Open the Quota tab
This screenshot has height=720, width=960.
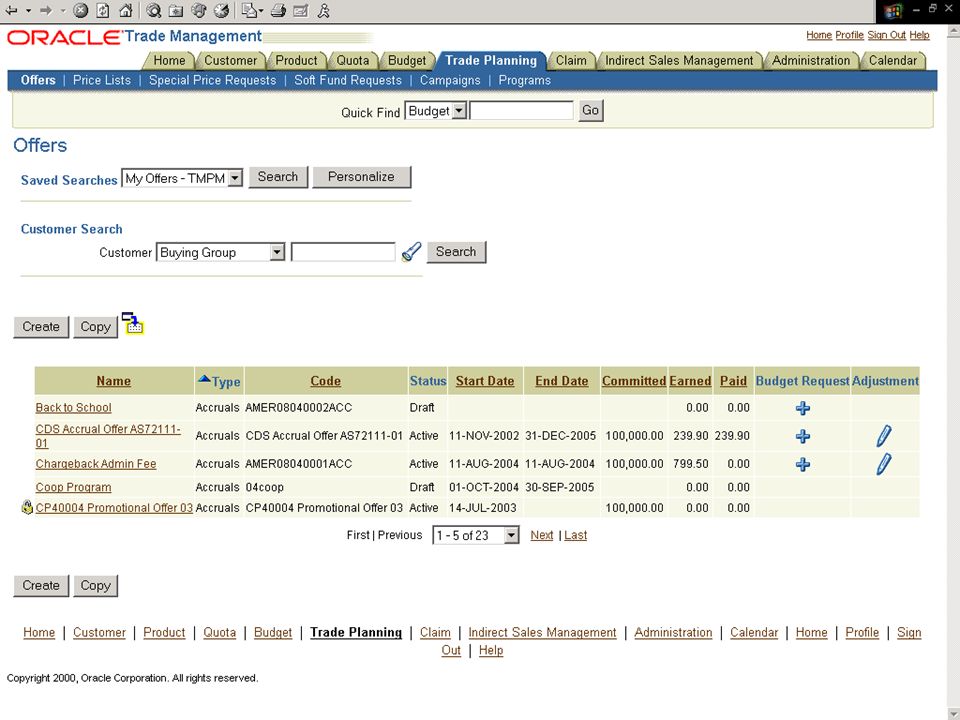pyautogui.click(x=353, y=60)
